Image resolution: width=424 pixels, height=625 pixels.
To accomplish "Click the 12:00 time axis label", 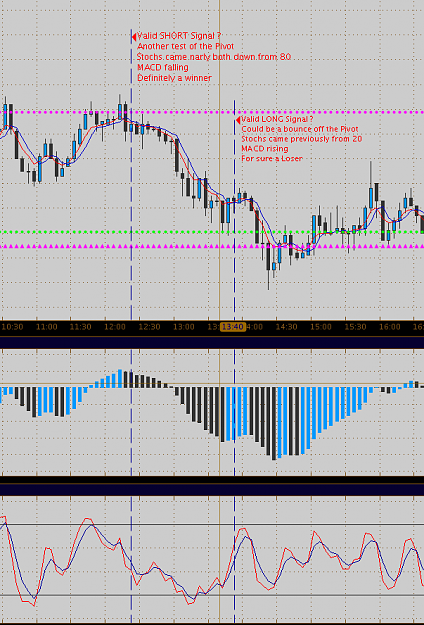I will coord(115,327).
